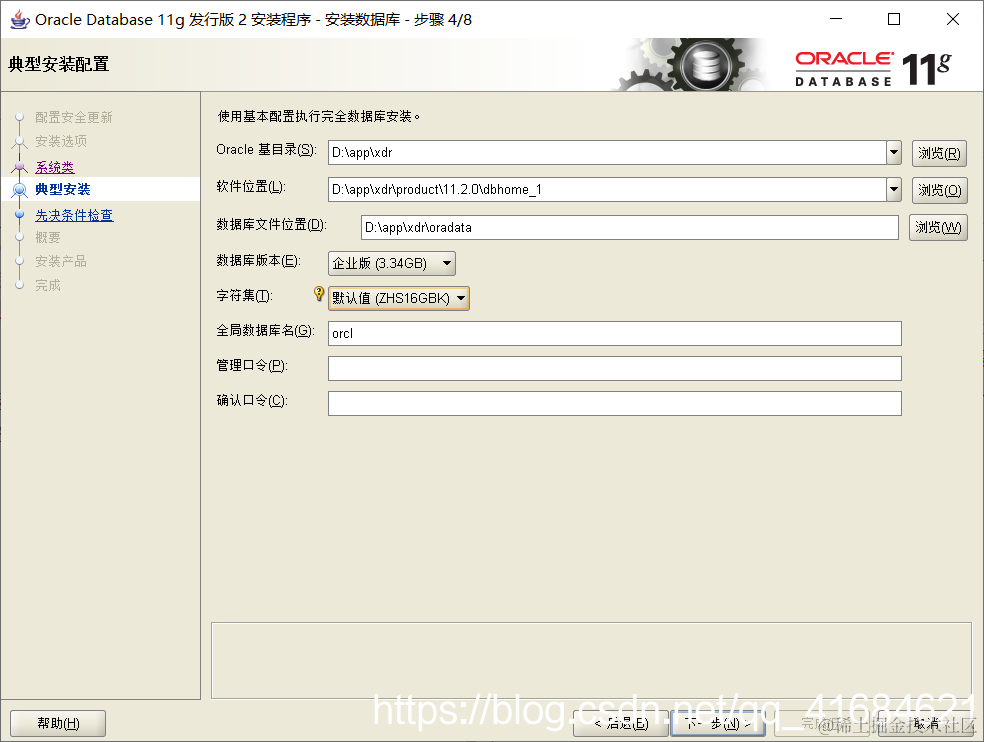Click 浏览(W) for 数据库文件位置
This screenshot has width=984, height=742.
pos(937,227)
